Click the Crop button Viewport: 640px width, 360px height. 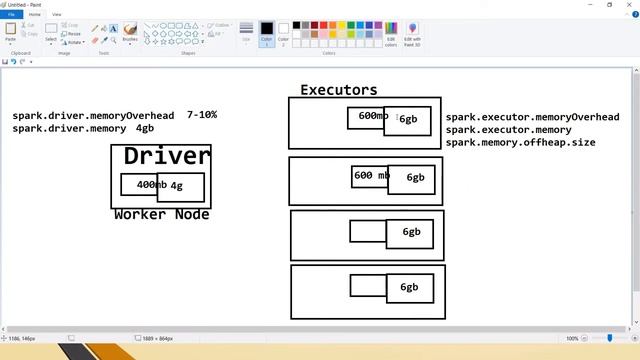(70, 25)
